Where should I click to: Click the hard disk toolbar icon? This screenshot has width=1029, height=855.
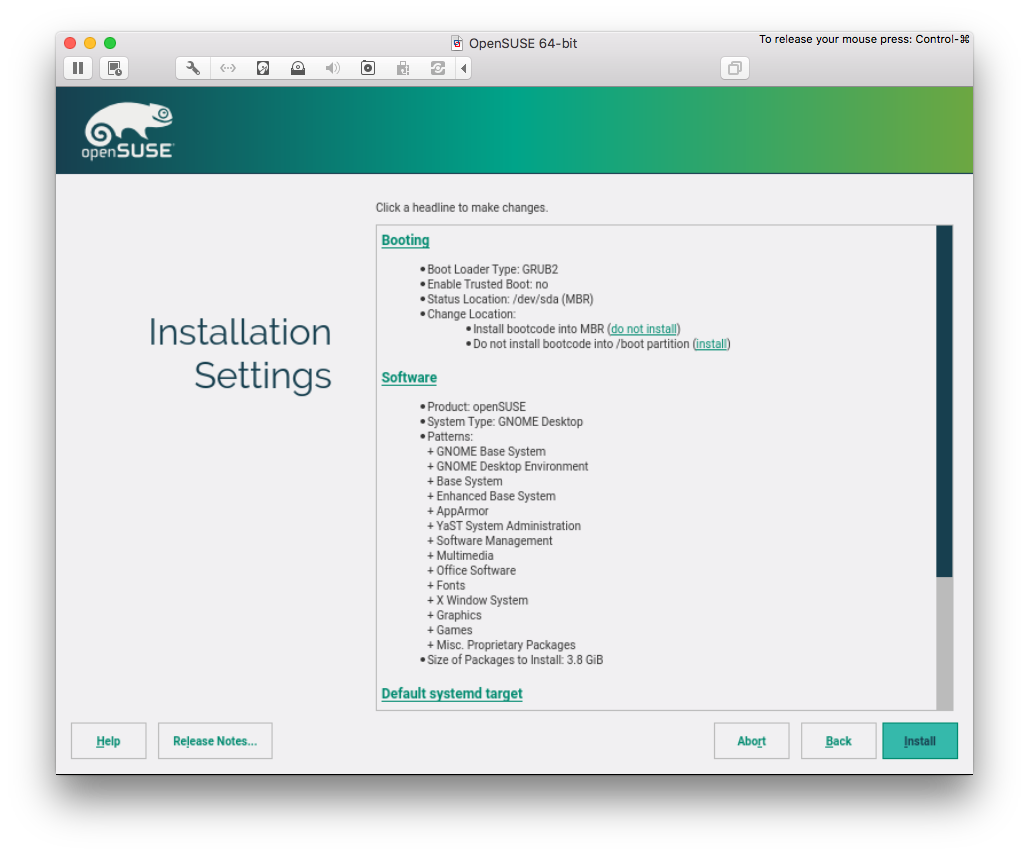[x=262, y=68]
